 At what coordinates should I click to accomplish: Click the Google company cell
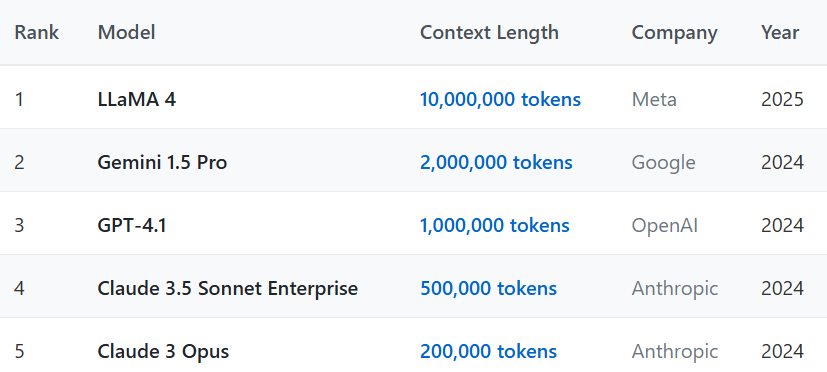(663, 163)
